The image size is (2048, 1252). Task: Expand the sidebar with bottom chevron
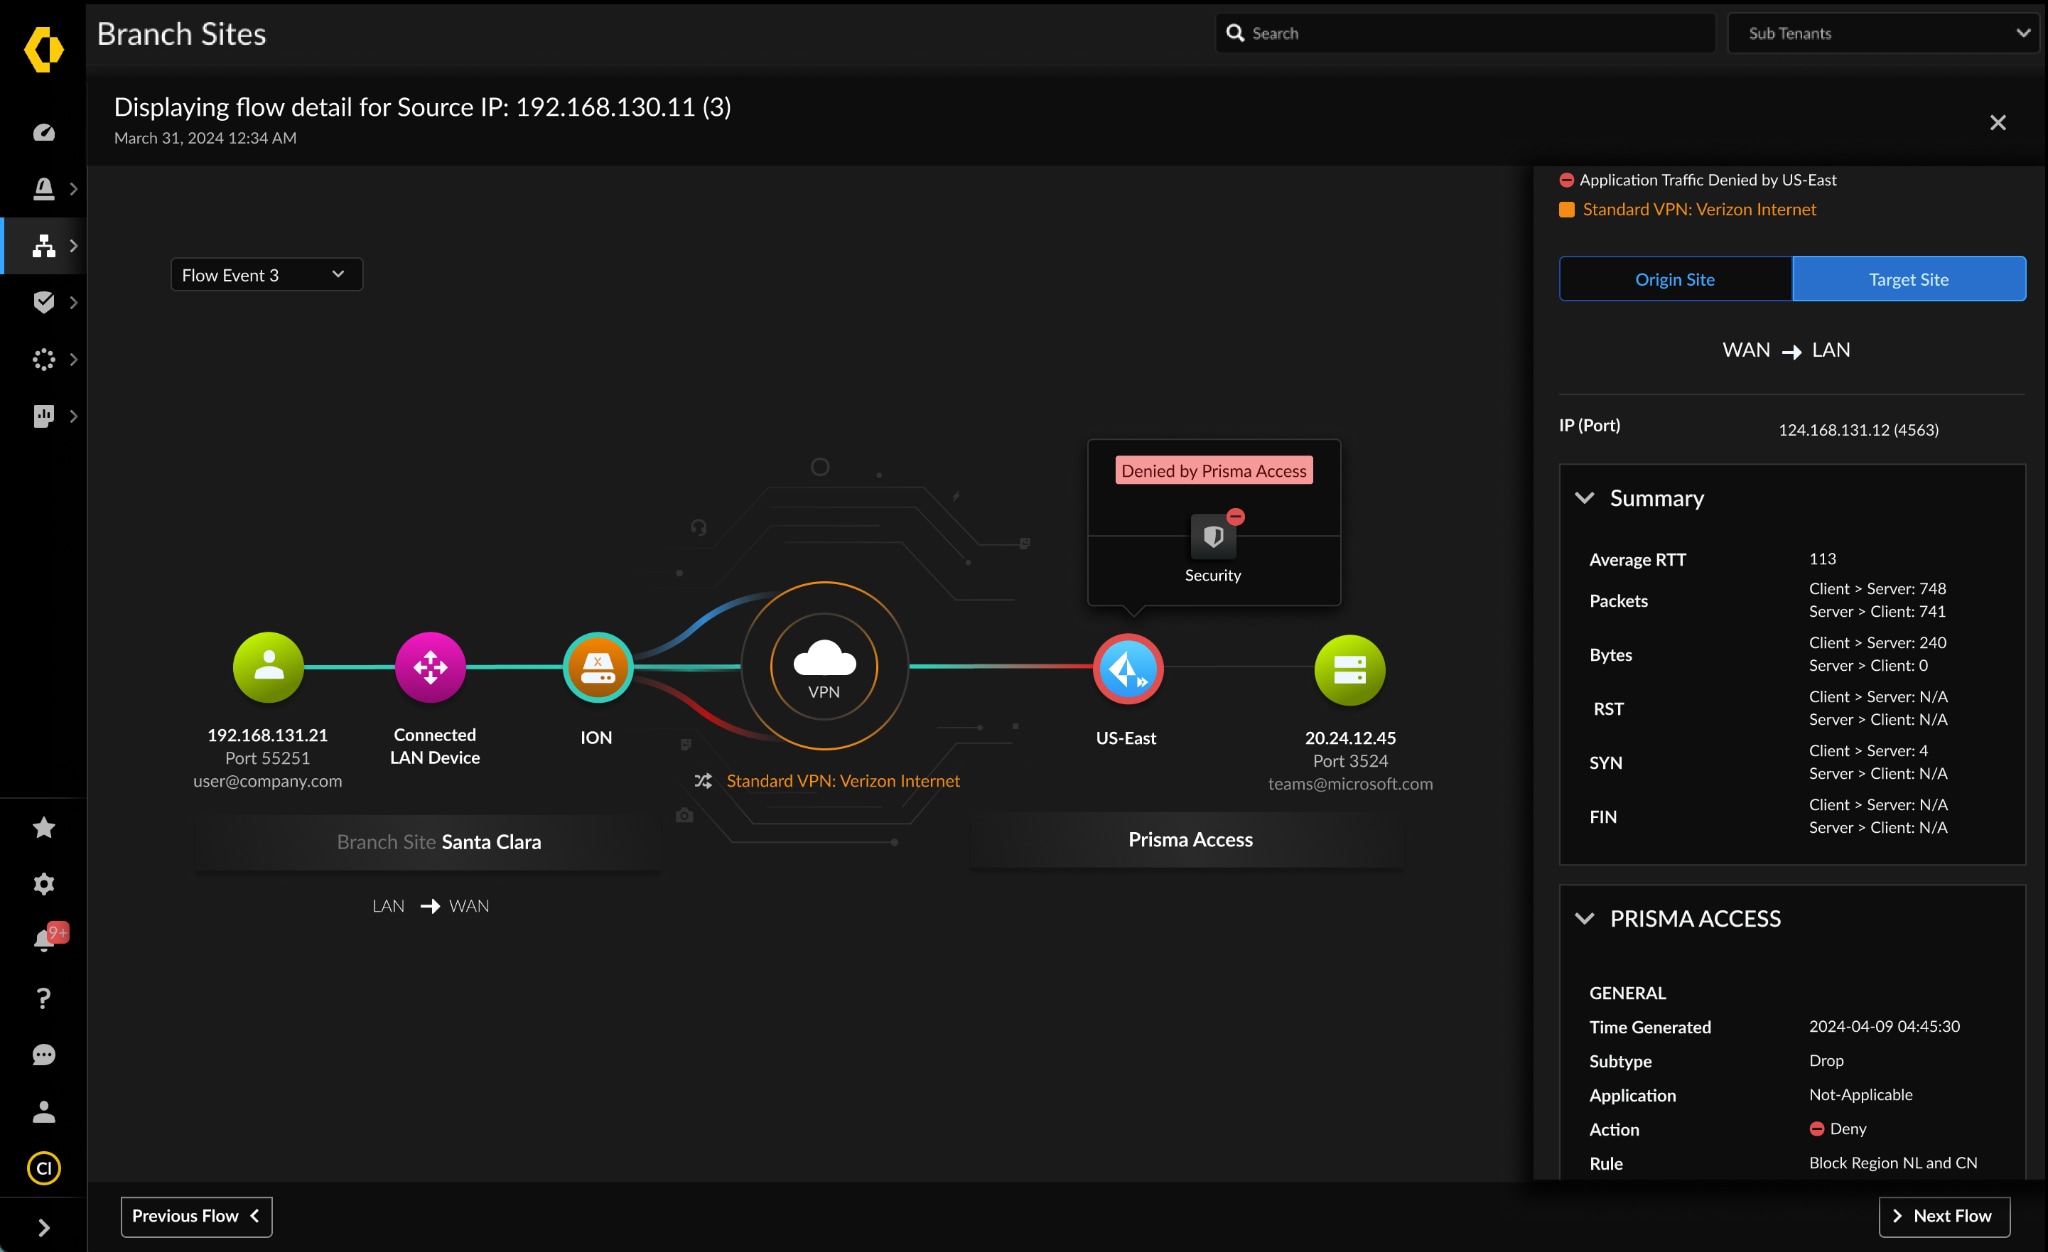43,1228
